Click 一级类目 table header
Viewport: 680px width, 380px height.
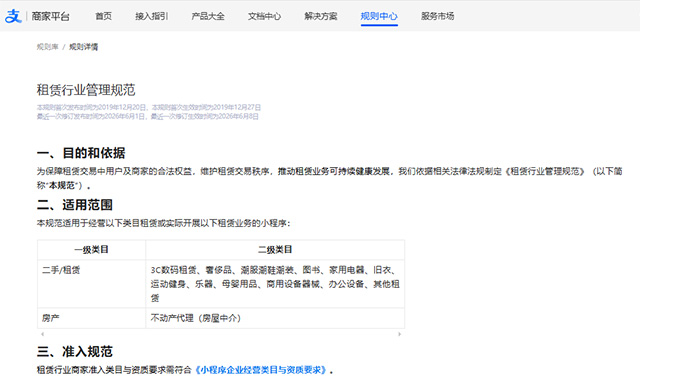click(x=92, y=249)
